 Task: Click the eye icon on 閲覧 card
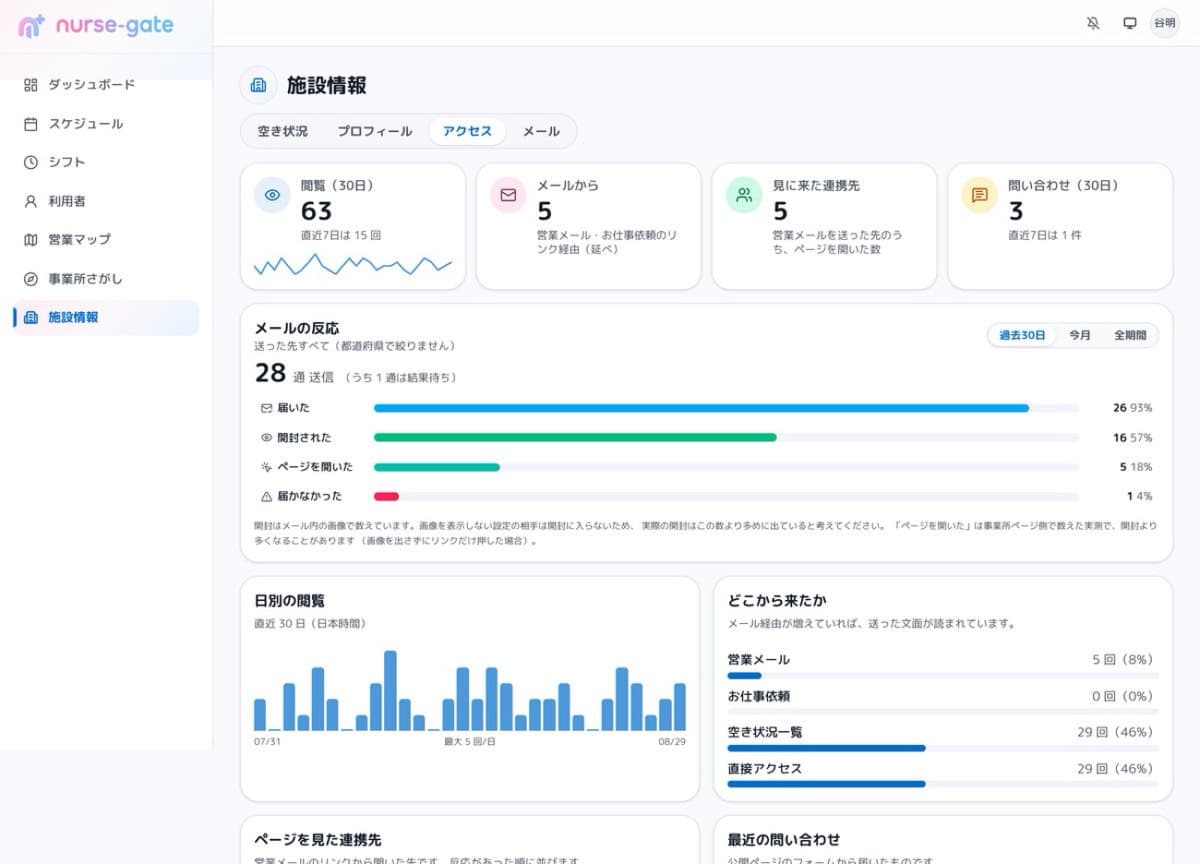[272, 195]
